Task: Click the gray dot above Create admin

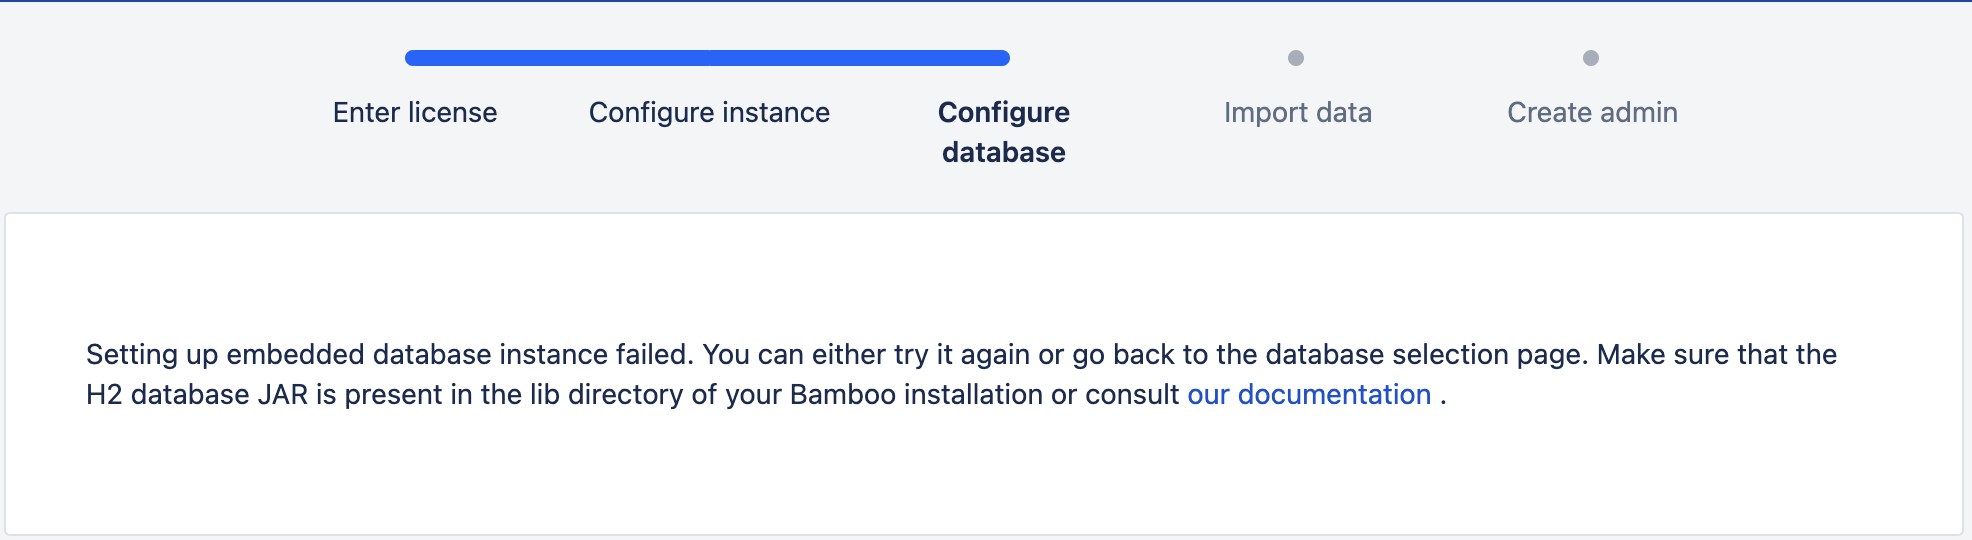Action: tap(1591, 58)
